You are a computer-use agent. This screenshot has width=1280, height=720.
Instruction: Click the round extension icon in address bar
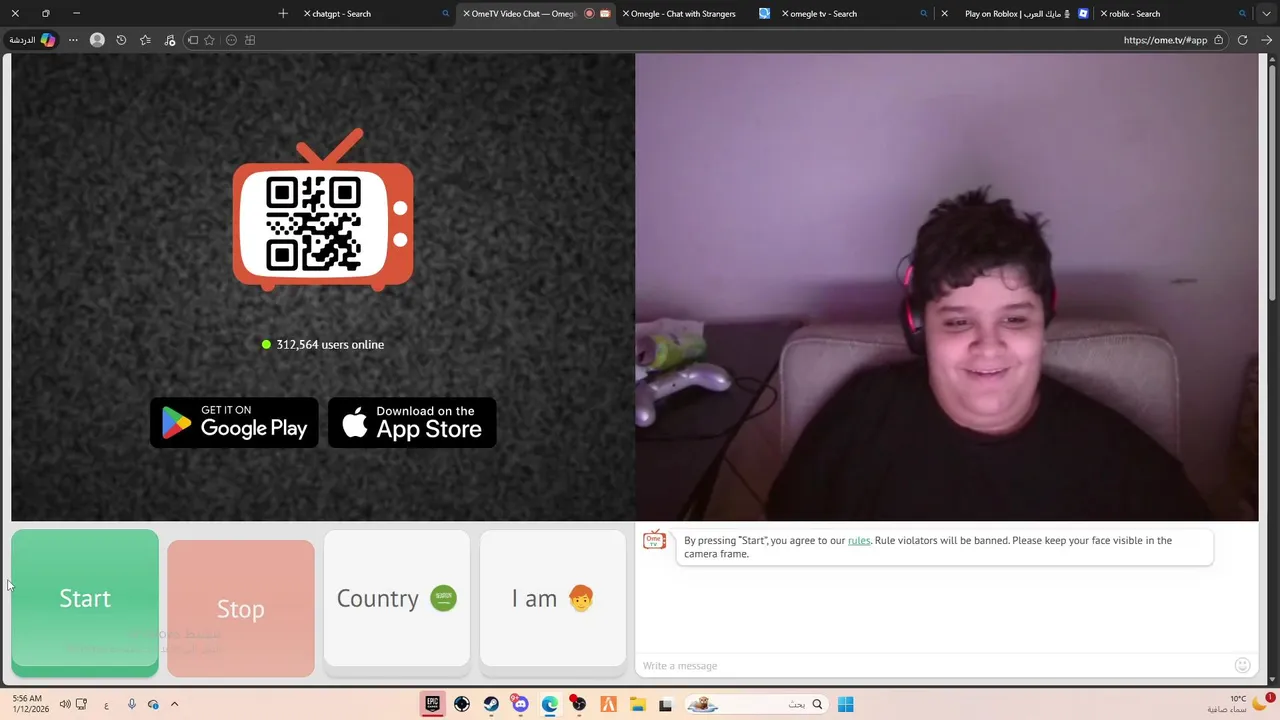(231, 40)
